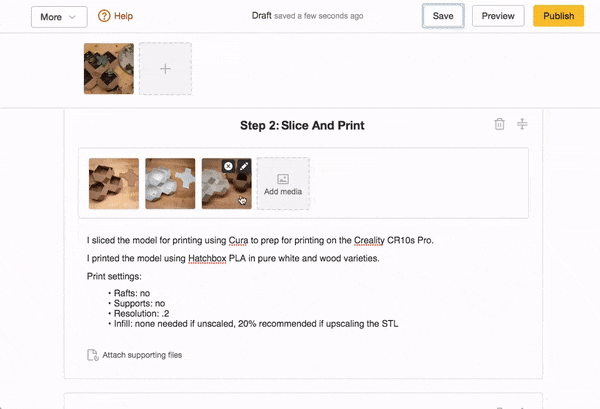600x409 pixels.
Task: Add image with the plus placeholder
Action: pyautogui.click(x=165, y=68)
